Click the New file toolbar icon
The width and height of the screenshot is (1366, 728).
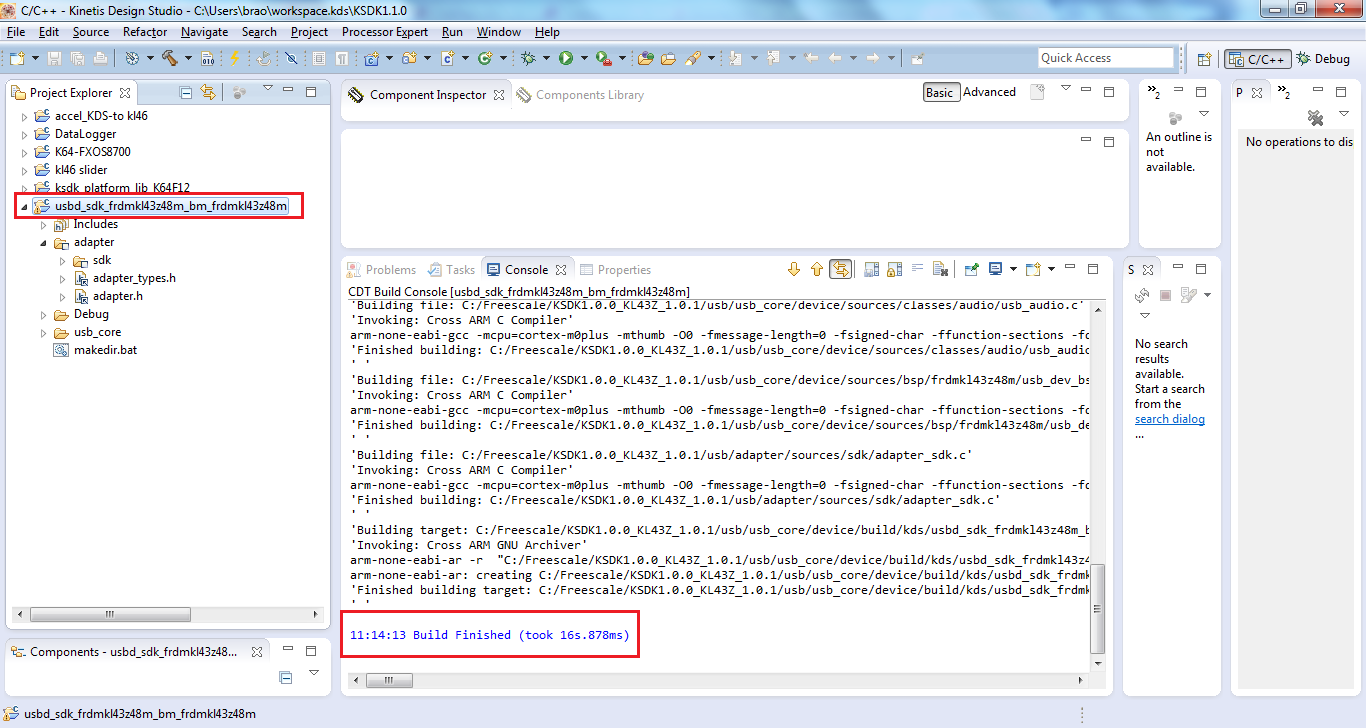tap(17, 58)
